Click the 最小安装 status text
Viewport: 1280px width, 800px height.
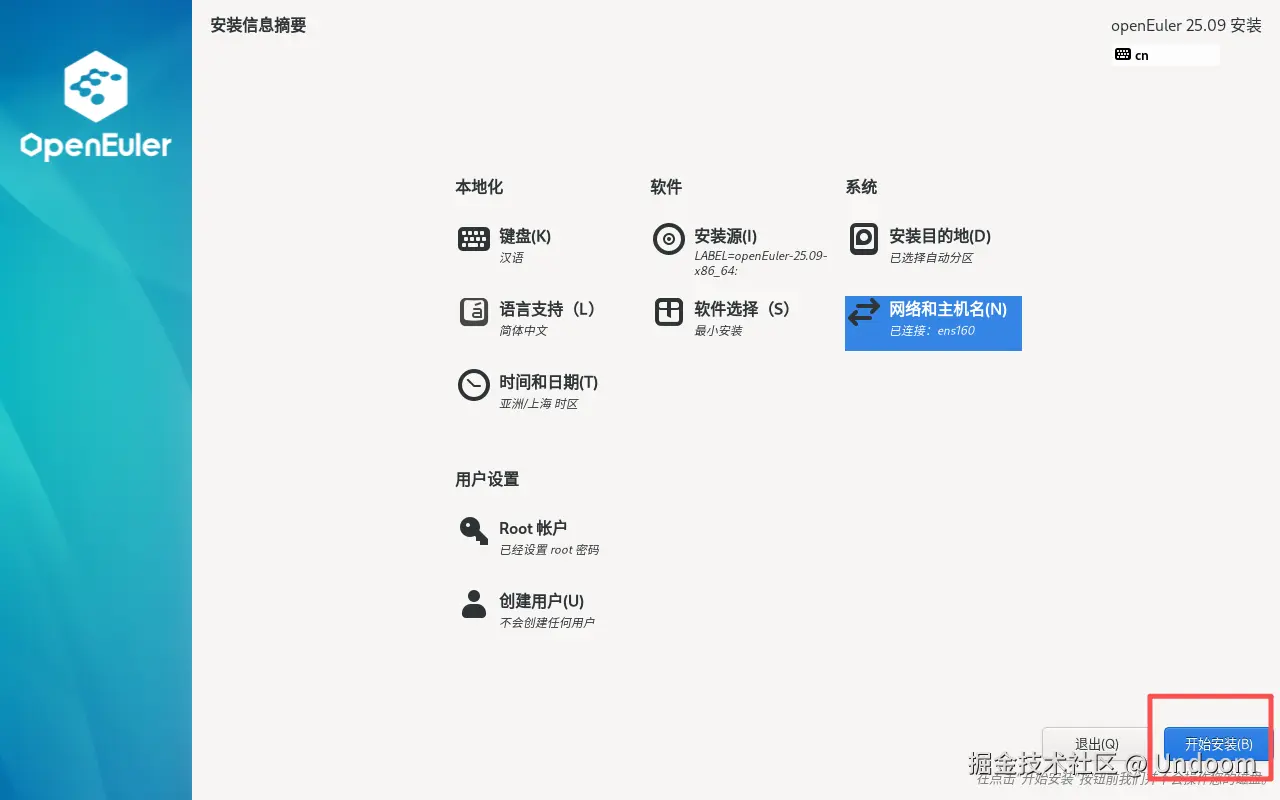719,331
